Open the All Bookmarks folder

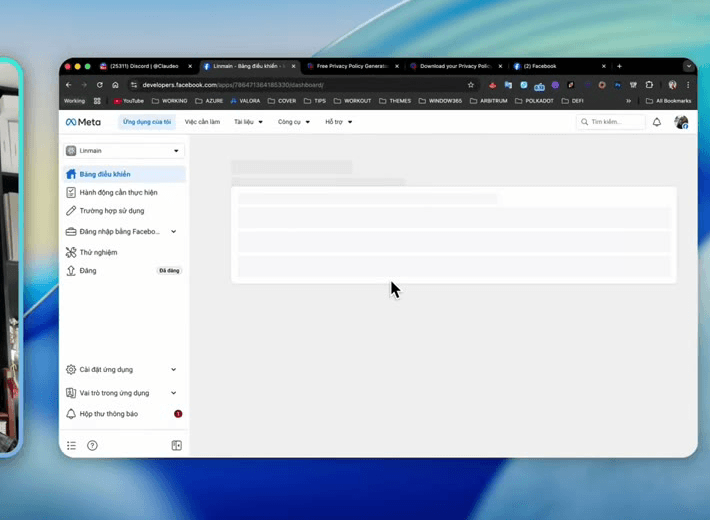[x=668, y=101]
